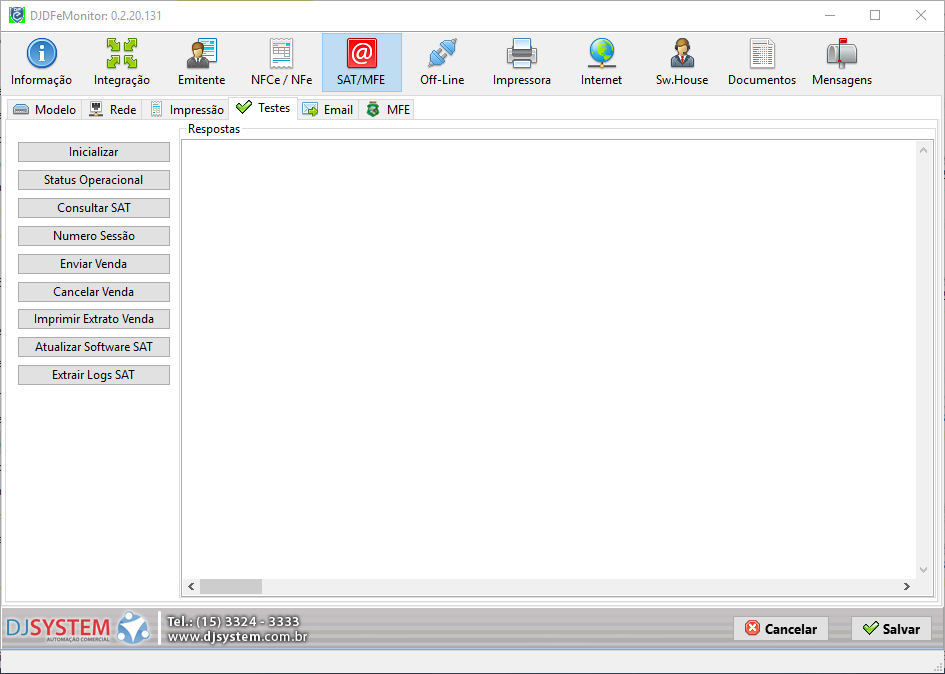Viewport: 945px width, 674px height.
Task: Switch to the Rede tab
Action: [112, 110]
